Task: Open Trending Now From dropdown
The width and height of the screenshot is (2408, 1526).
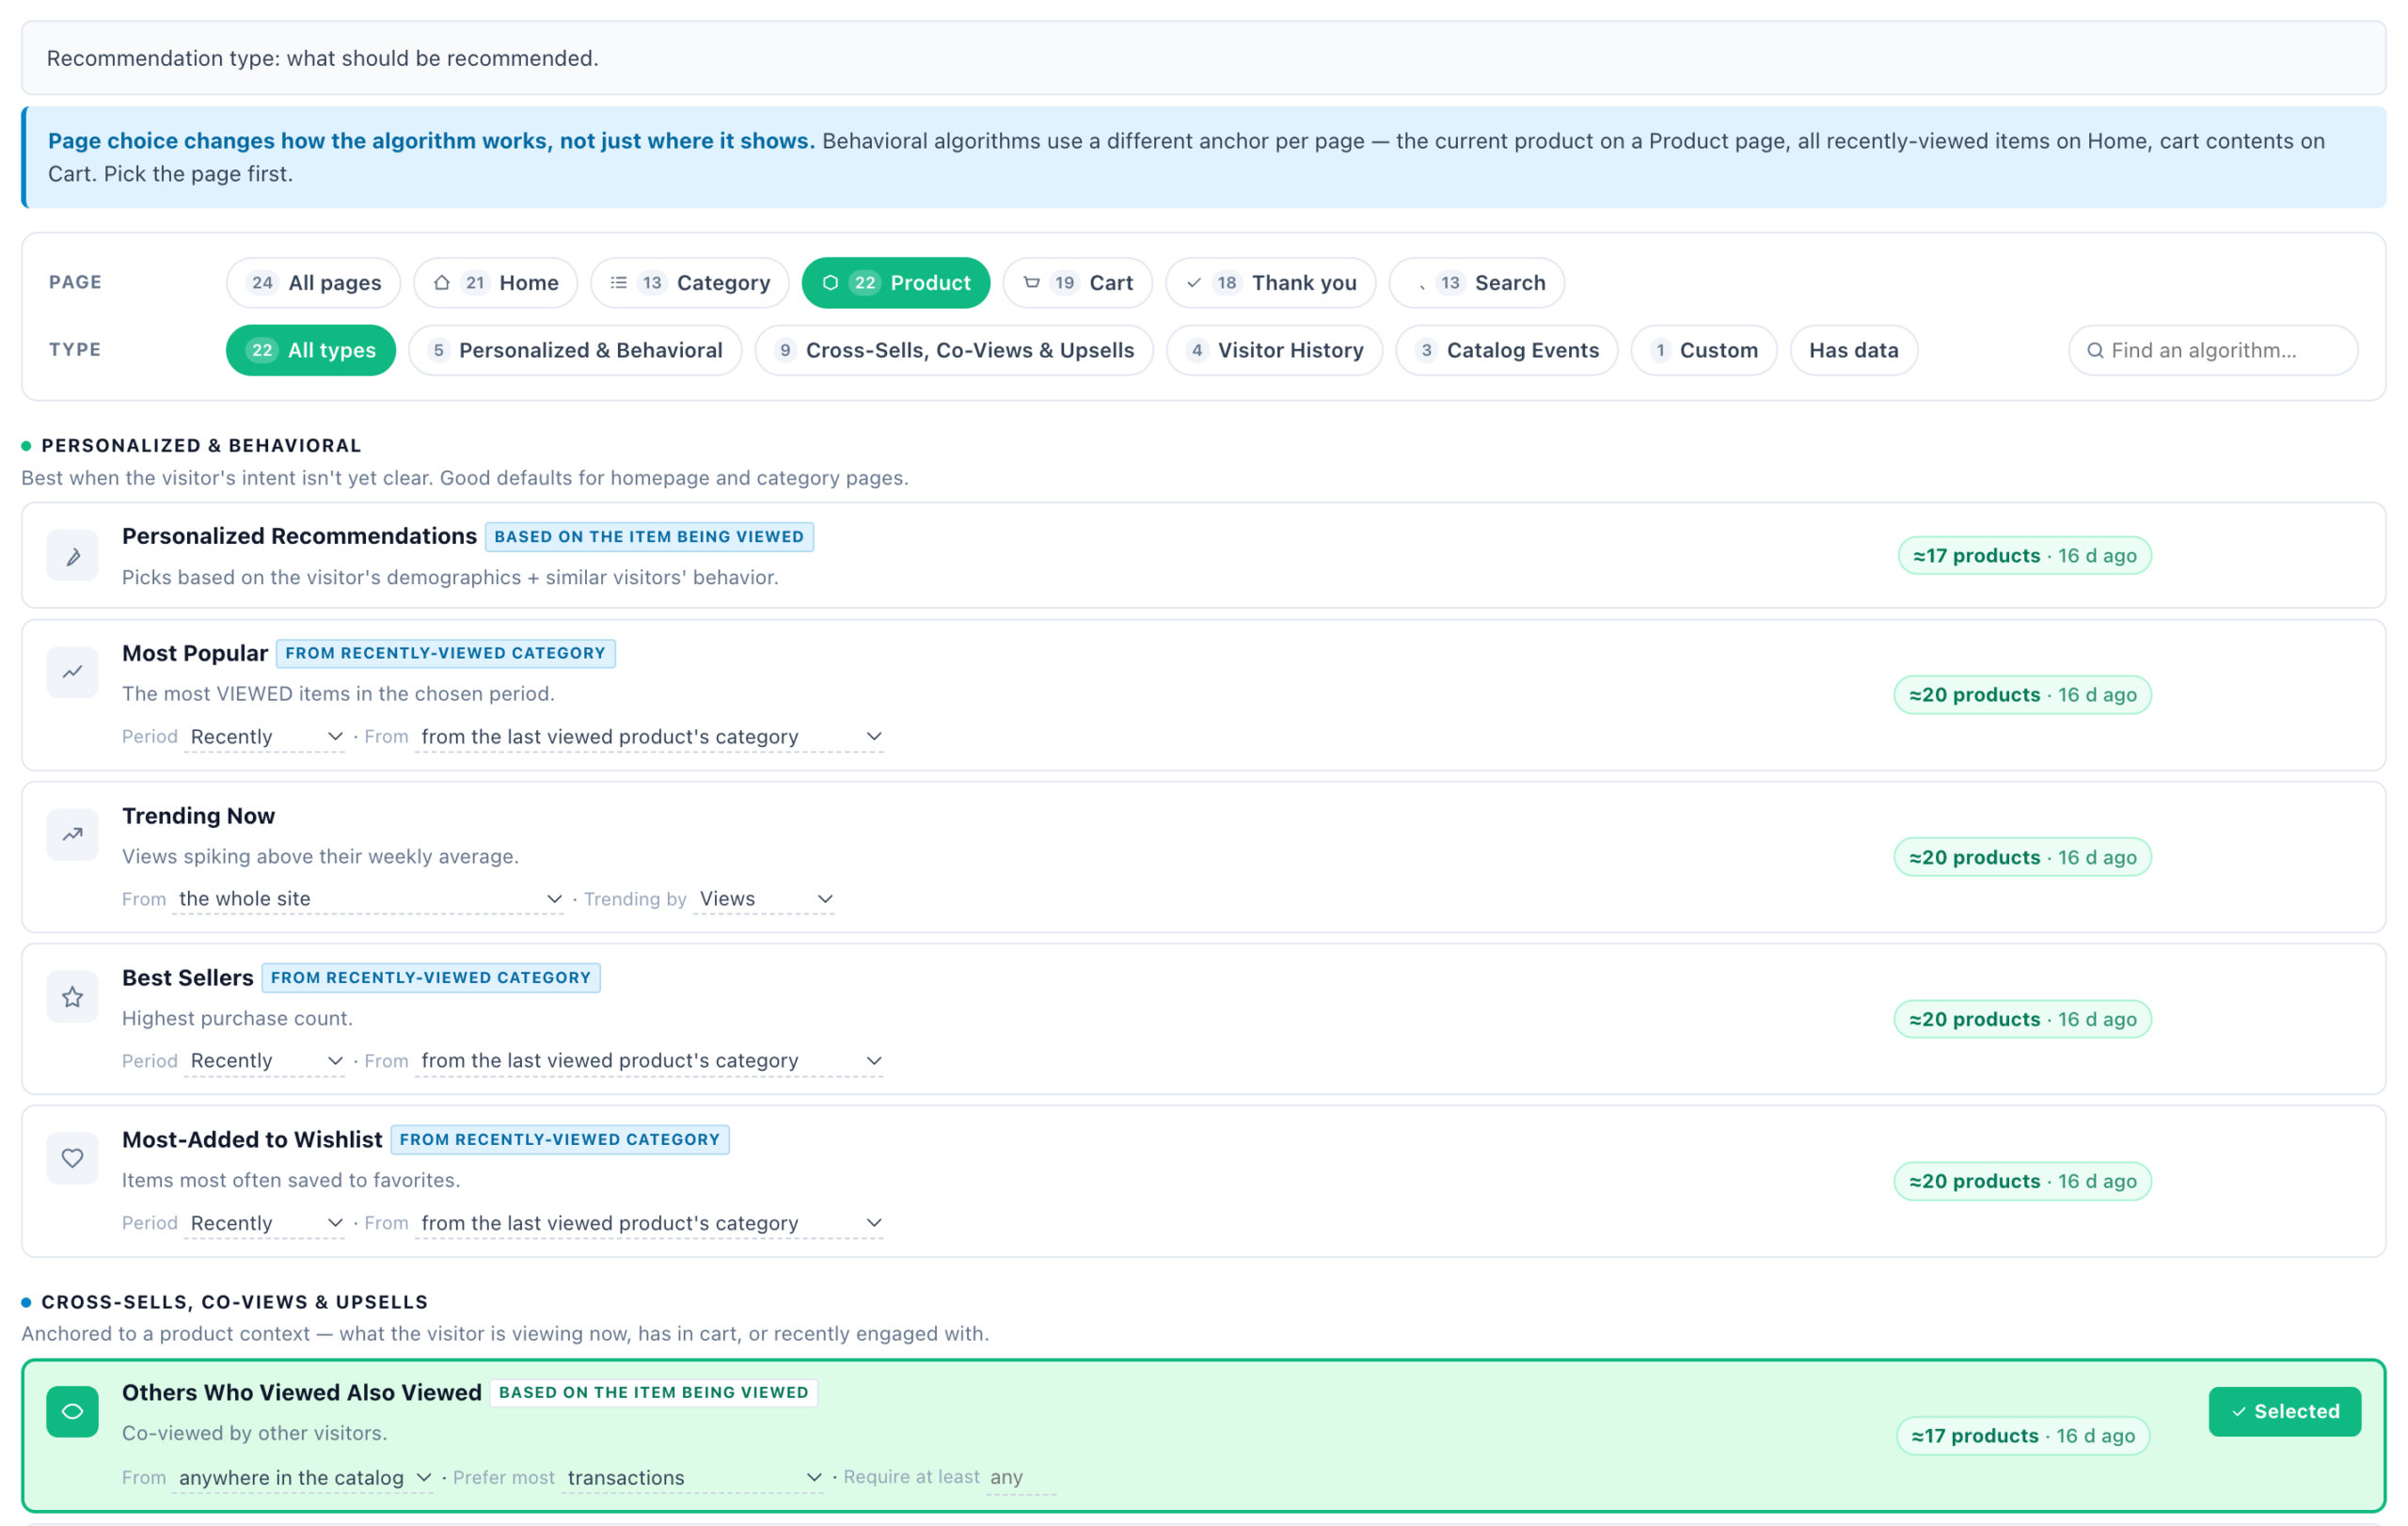Action: [x=368, y=899]
